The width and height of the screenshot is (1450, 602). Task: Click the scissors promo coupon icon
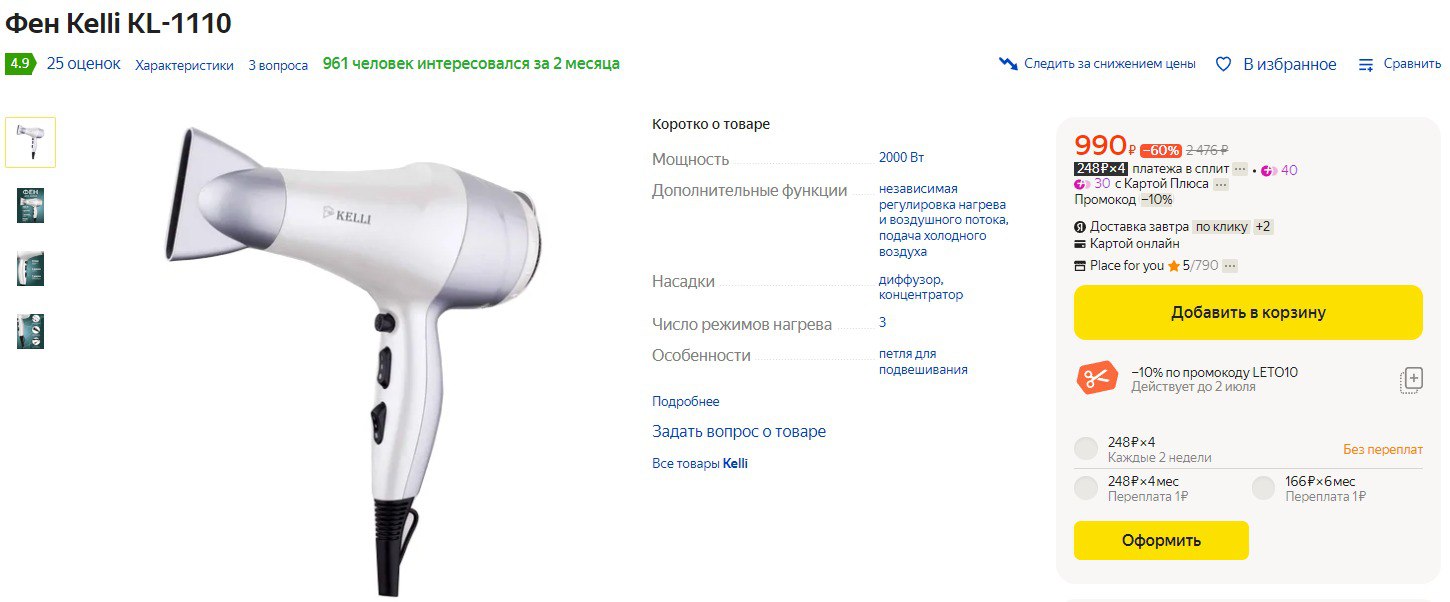1097,379
